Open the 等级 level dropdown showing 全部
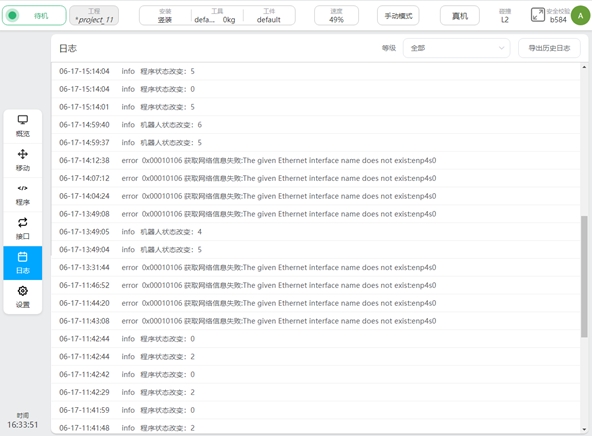Viewport: 592px width, 436px height. pyautogui.click(x=456, y=48)
